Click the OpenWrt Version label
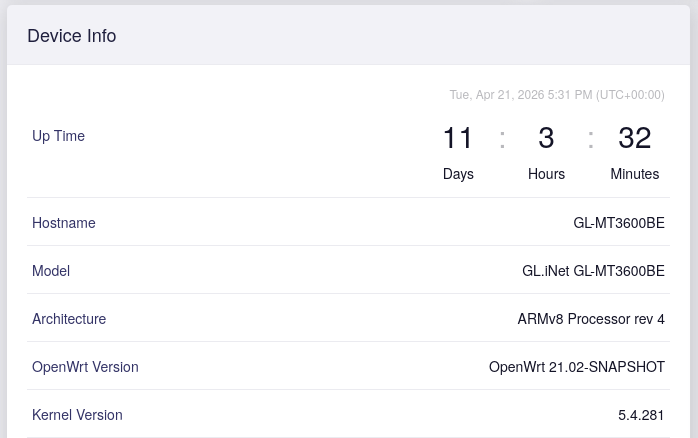698x438 pixels. tap(85, 367)
